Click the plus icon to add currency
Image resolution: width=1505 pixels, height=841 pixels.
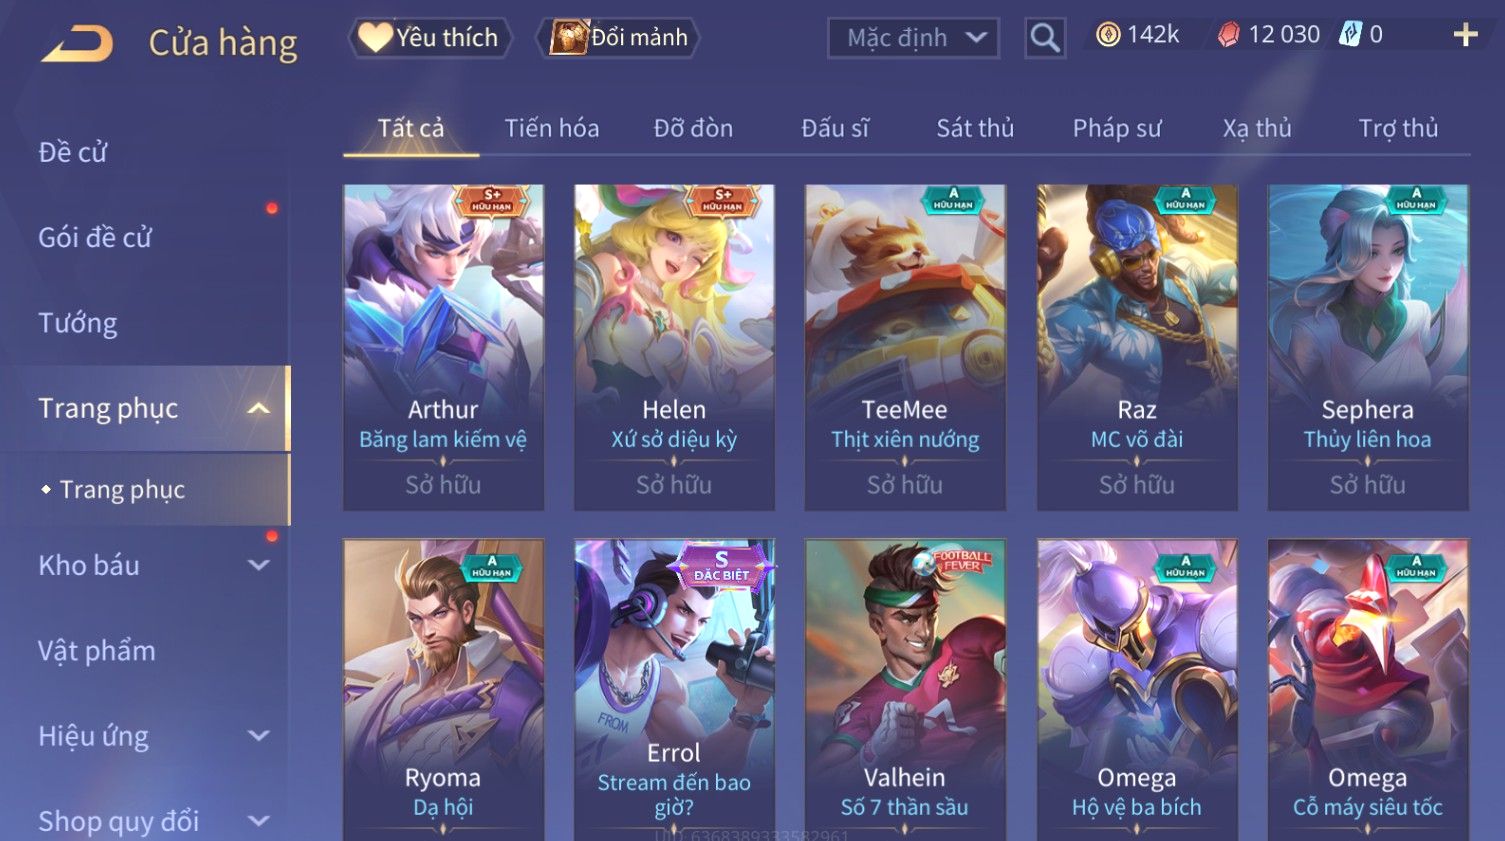click(x=1465, y=35)
